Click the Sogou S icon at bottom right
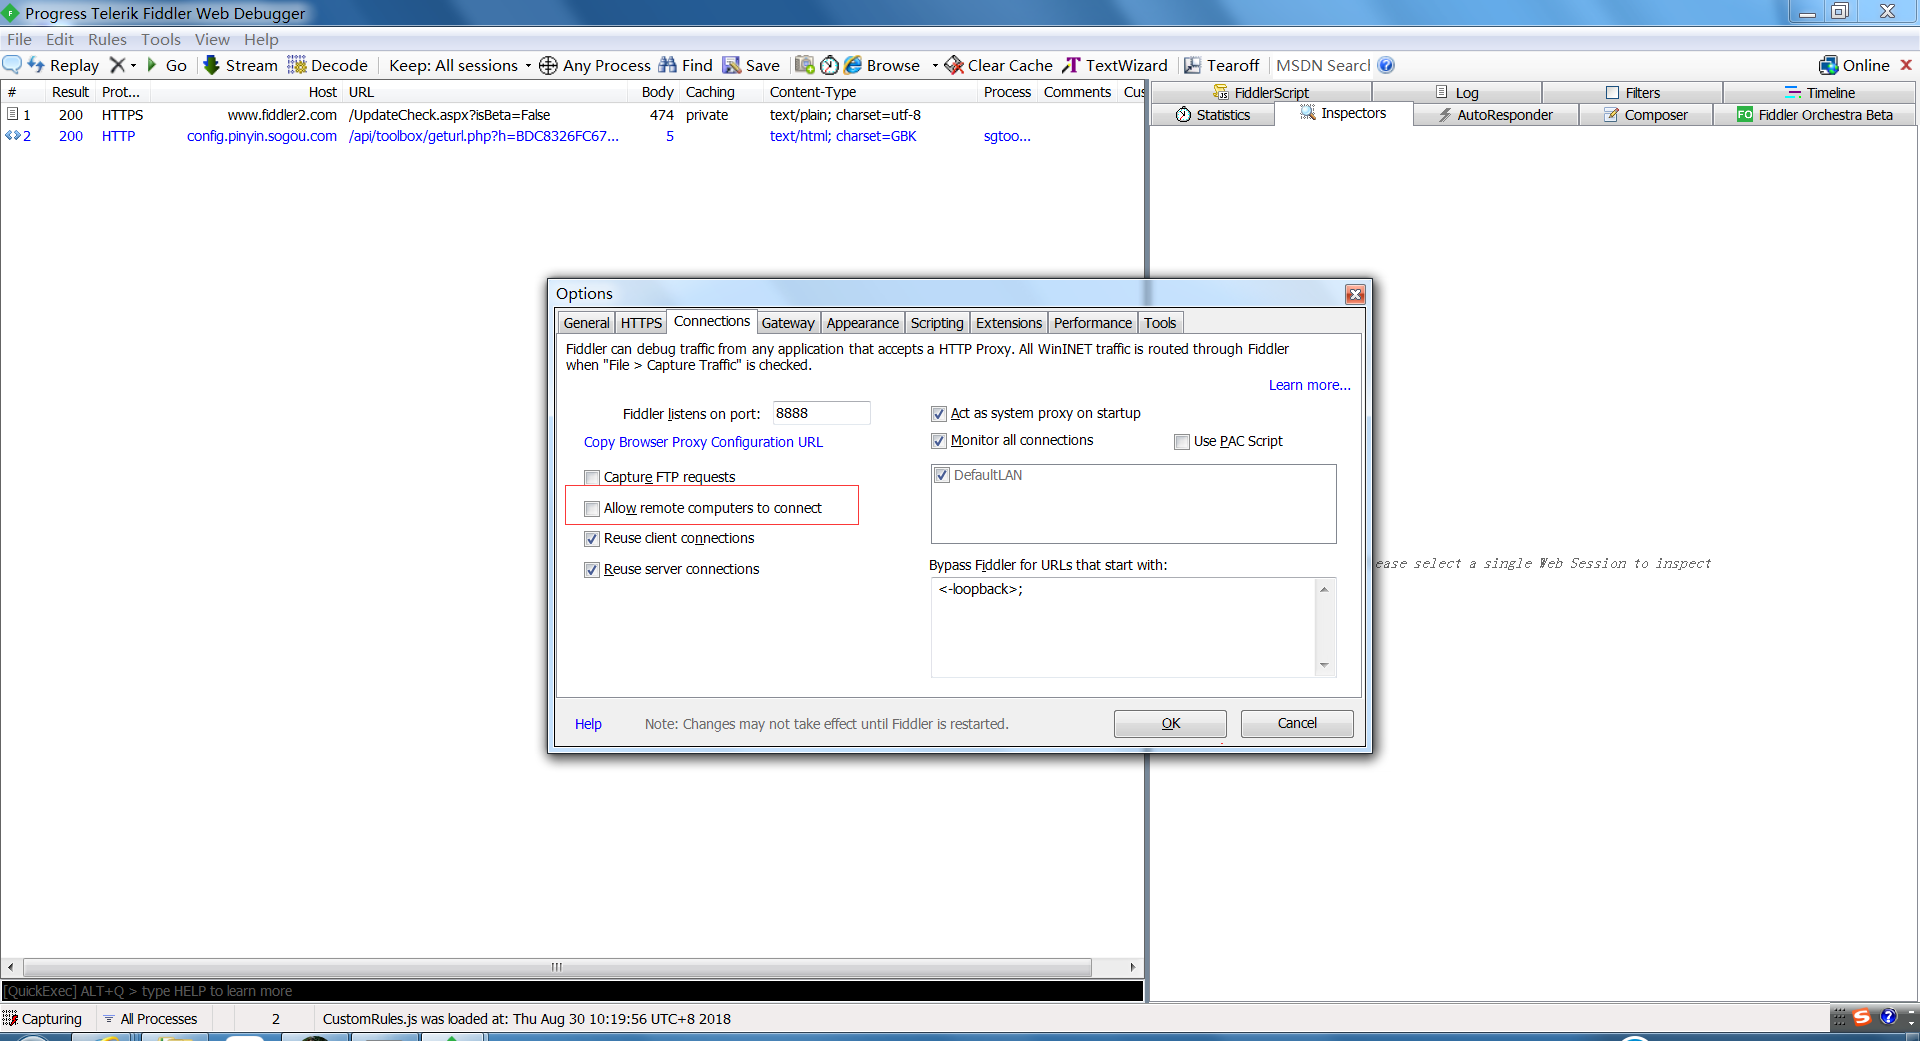The height and width of the screenshot is (1041, 1920). tap(1862, 1017)
